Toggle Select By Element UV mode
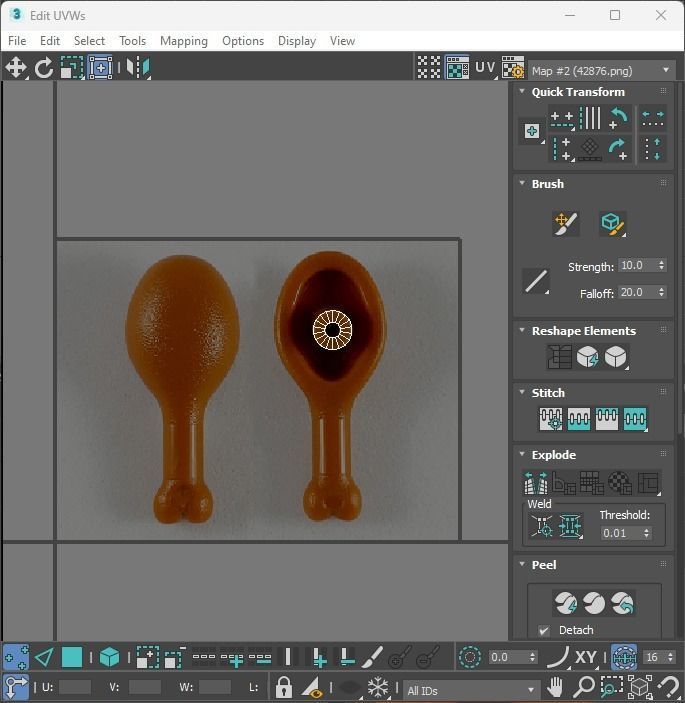 coord(109,657)
